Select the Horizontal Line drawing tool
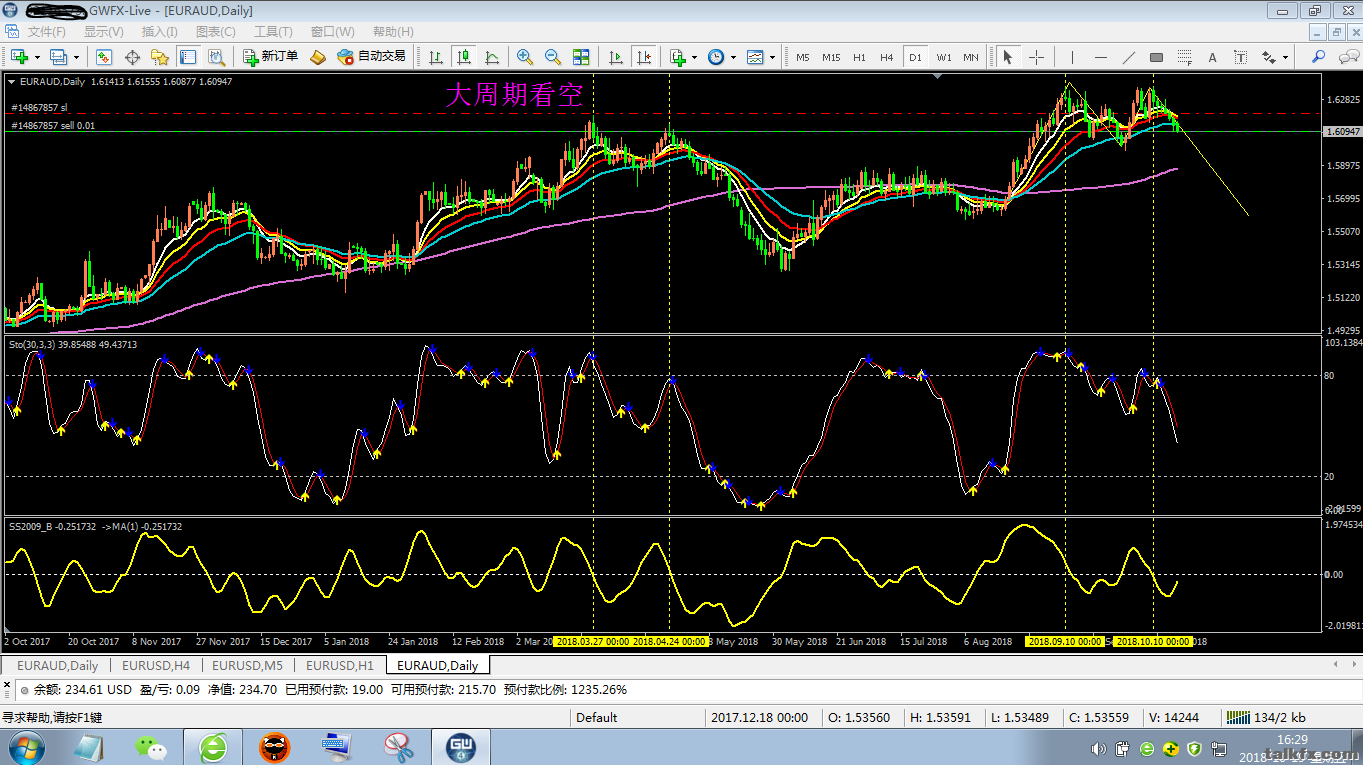This screenshot has width=1363, height=765. pyautogui.click(x=1101, y=57)
